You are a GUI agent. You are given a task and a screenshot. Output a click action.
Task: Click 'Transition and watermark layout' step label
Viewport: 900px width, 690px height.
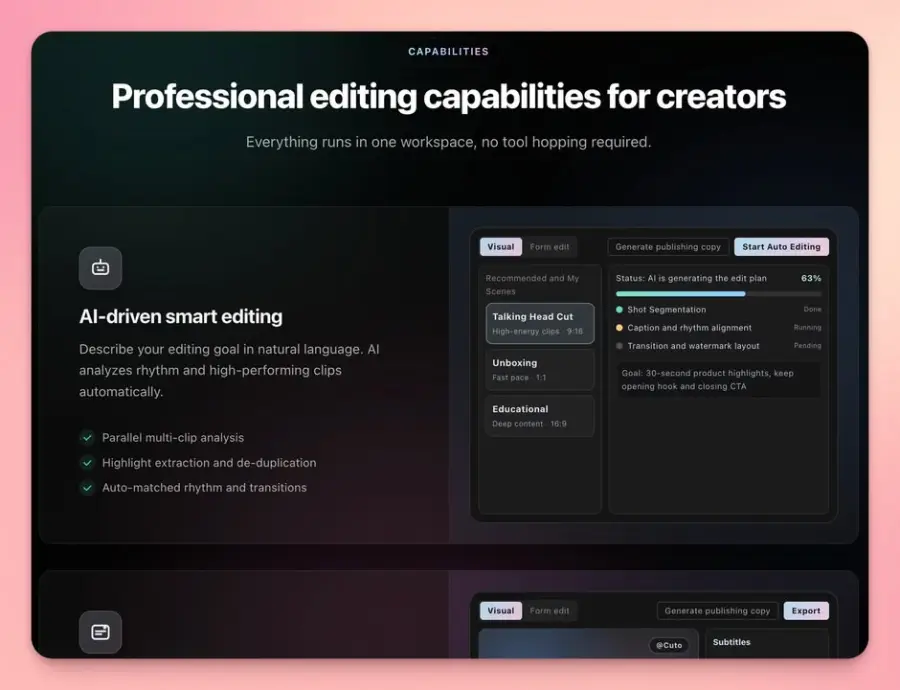(x=693, y=346)
